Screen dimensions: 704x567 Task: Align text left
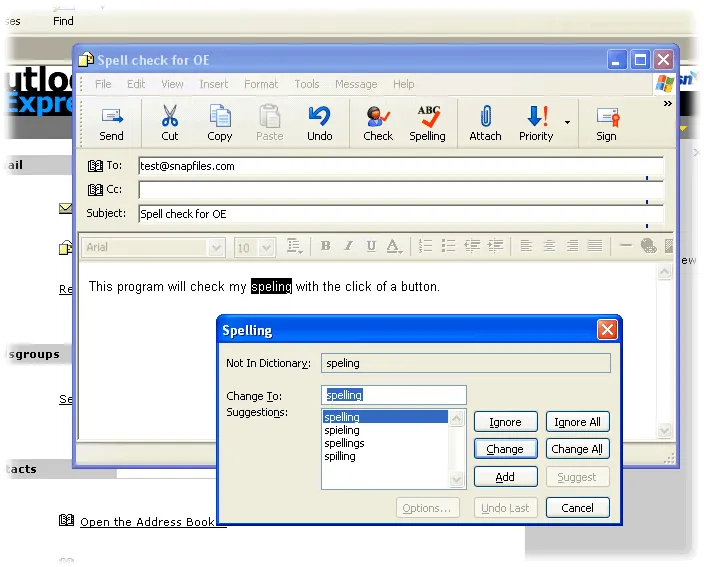[x=526, y=246]
